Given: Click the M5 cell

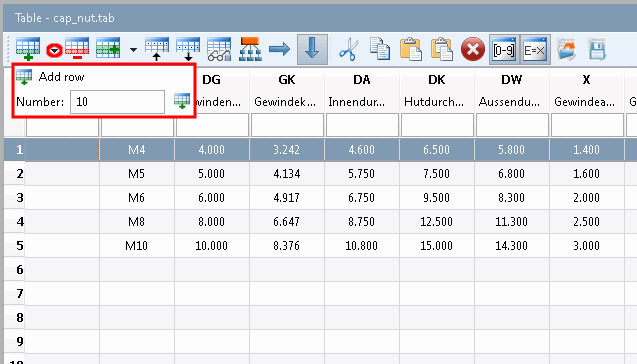Looking at the screenshot, I should pos(137,174).
